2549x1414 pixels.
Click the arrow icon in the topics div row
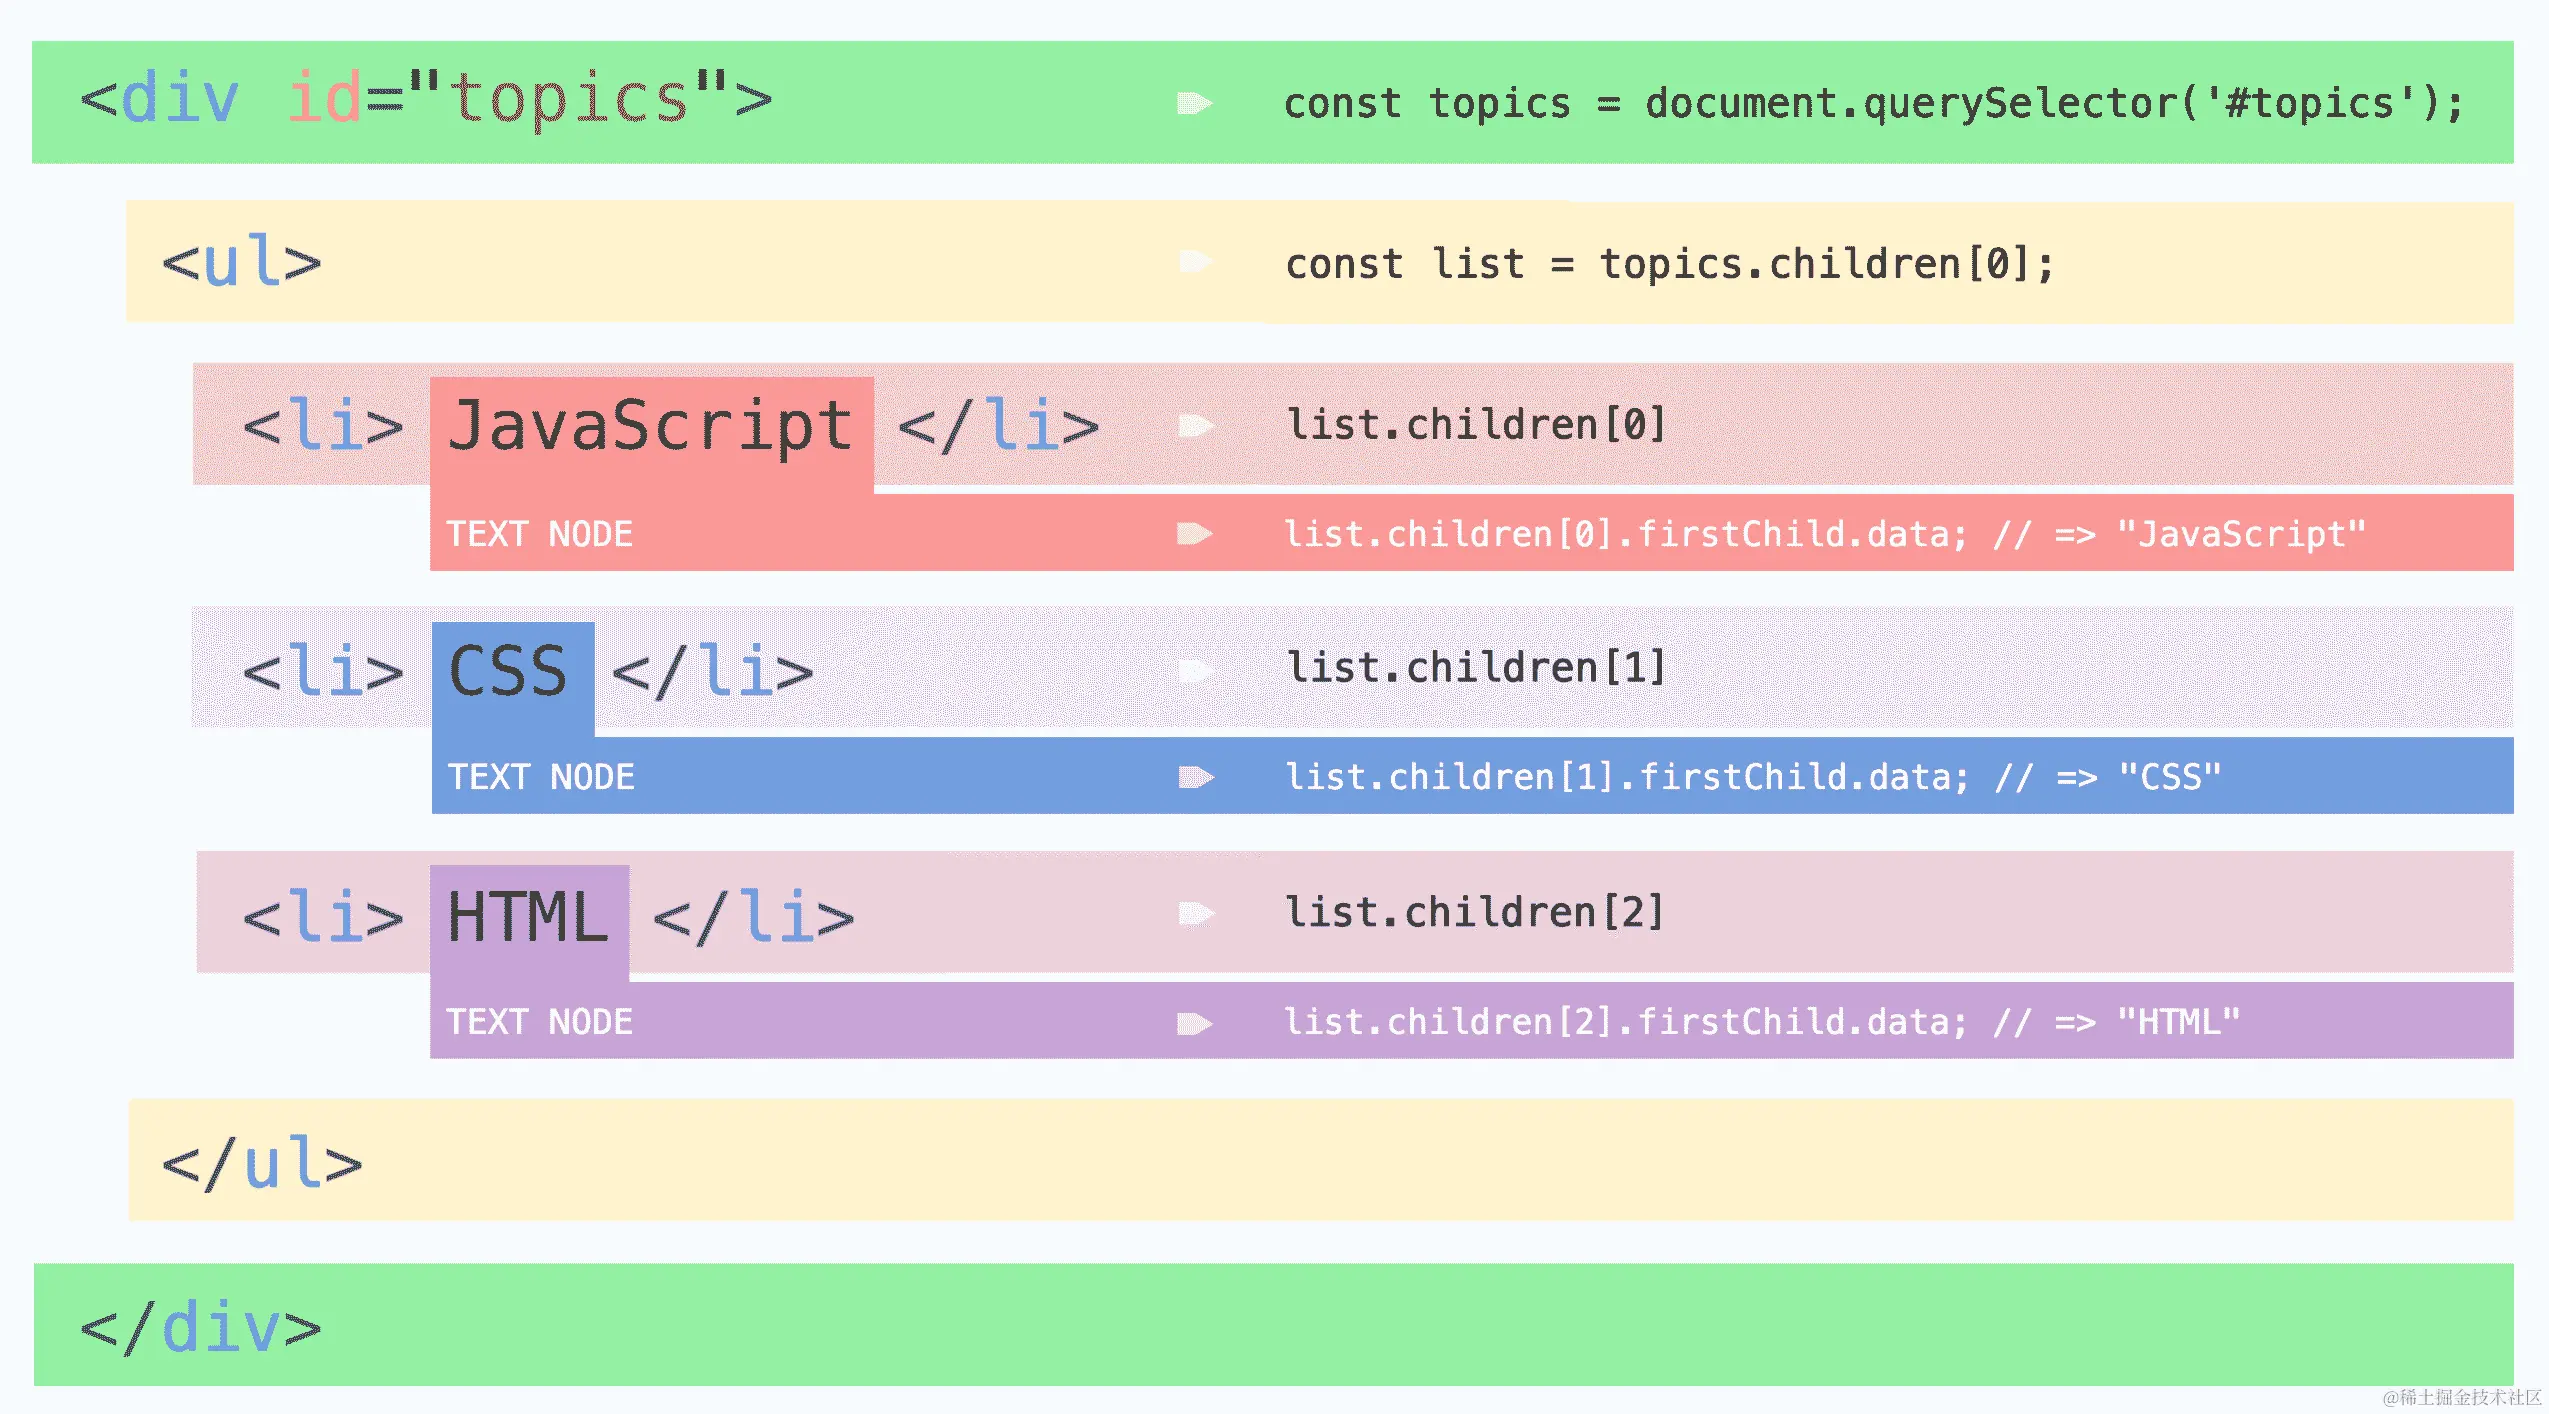pos(1194,103)
